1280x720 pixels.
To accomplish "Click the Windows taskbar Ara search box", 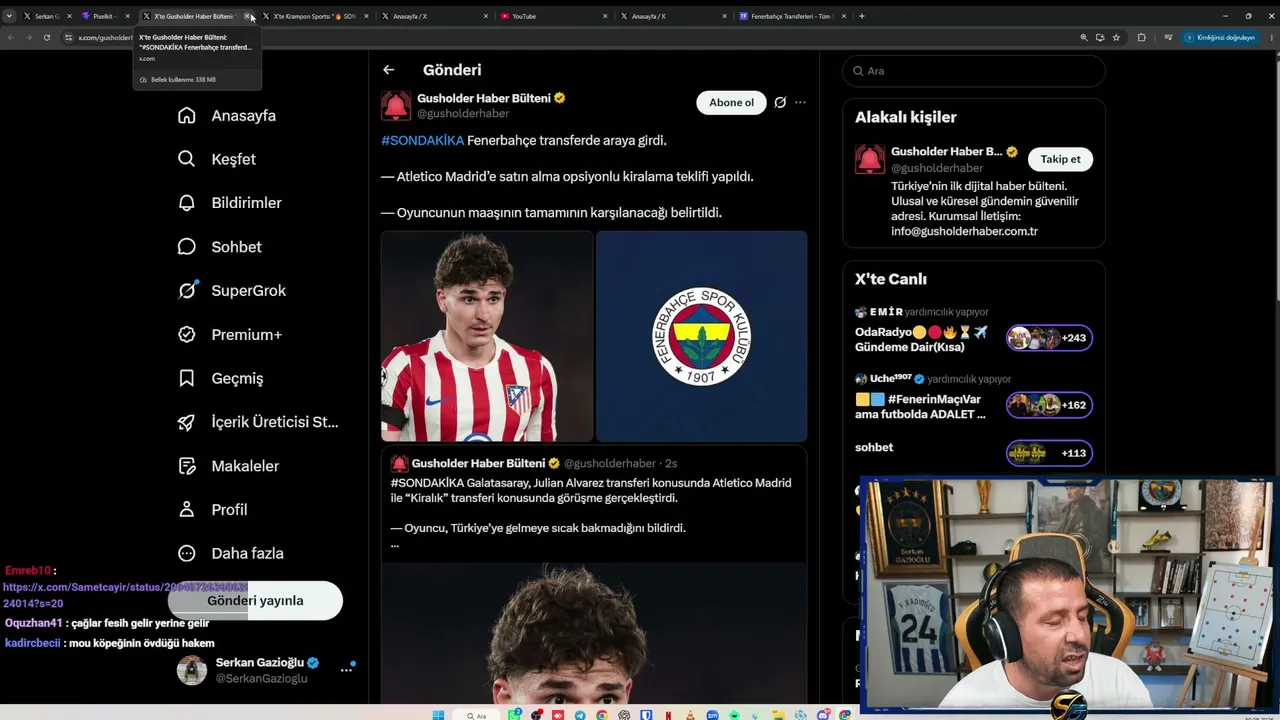I will (x=477, y=715).
